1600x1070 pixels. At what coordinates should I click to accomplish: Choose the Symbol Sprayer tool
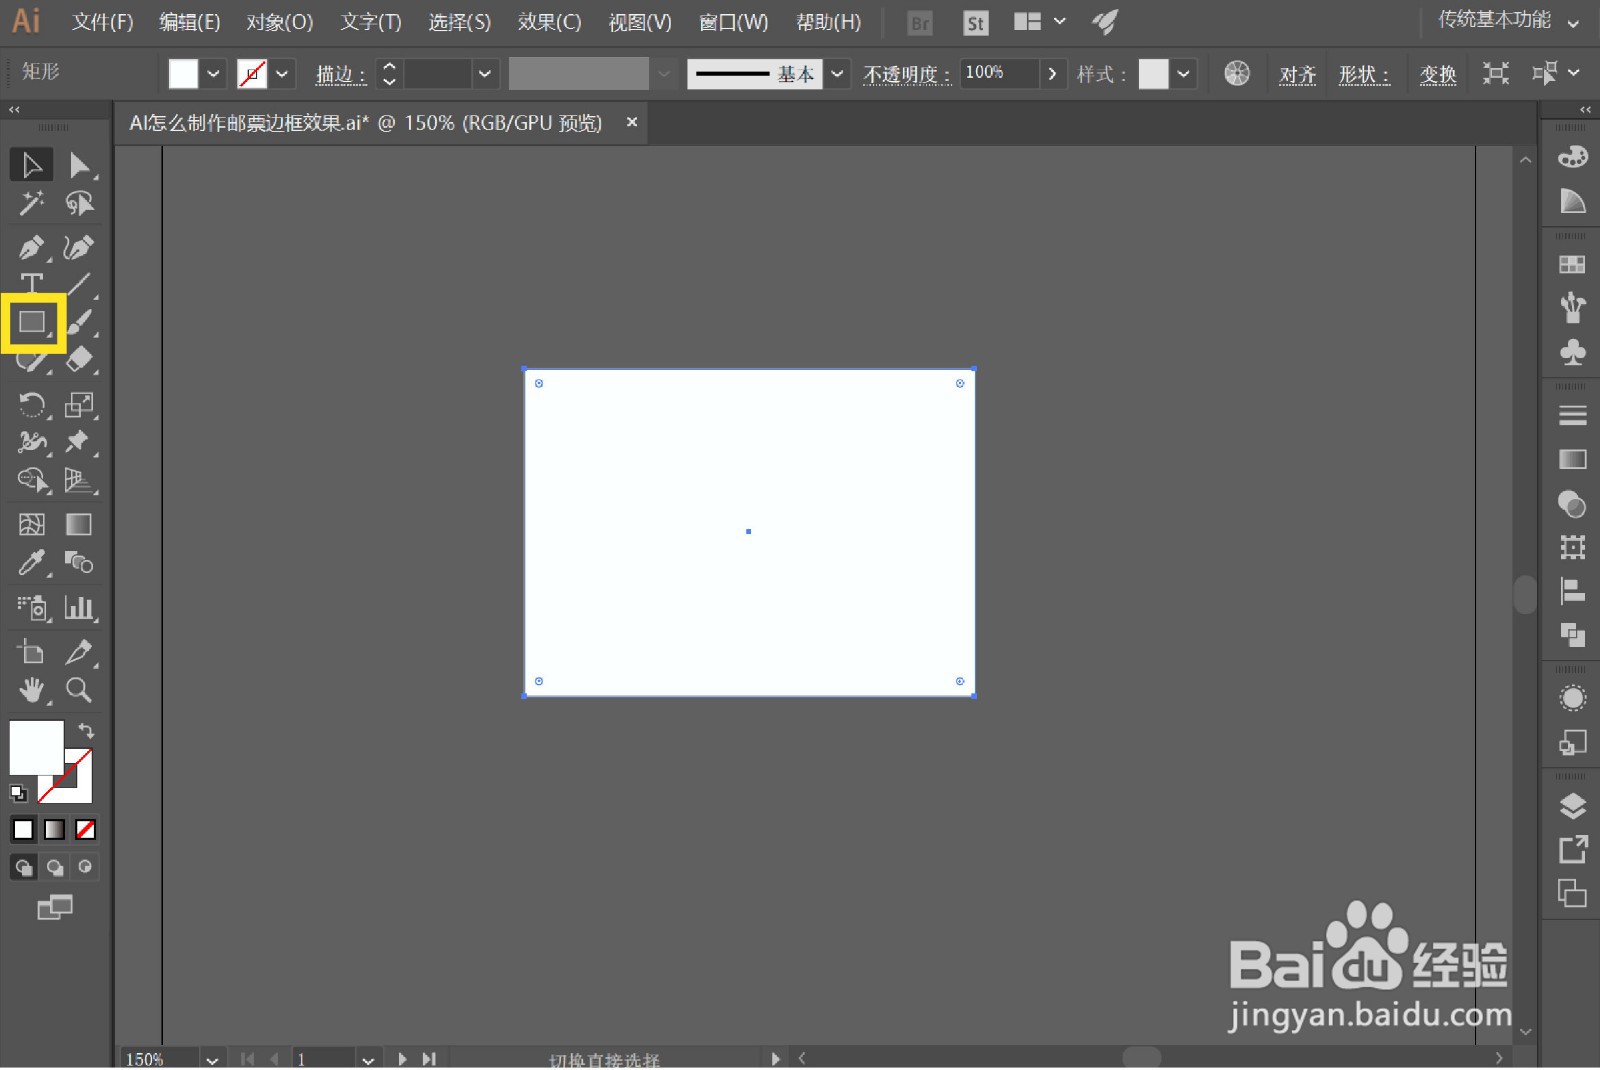coord(32,607)
